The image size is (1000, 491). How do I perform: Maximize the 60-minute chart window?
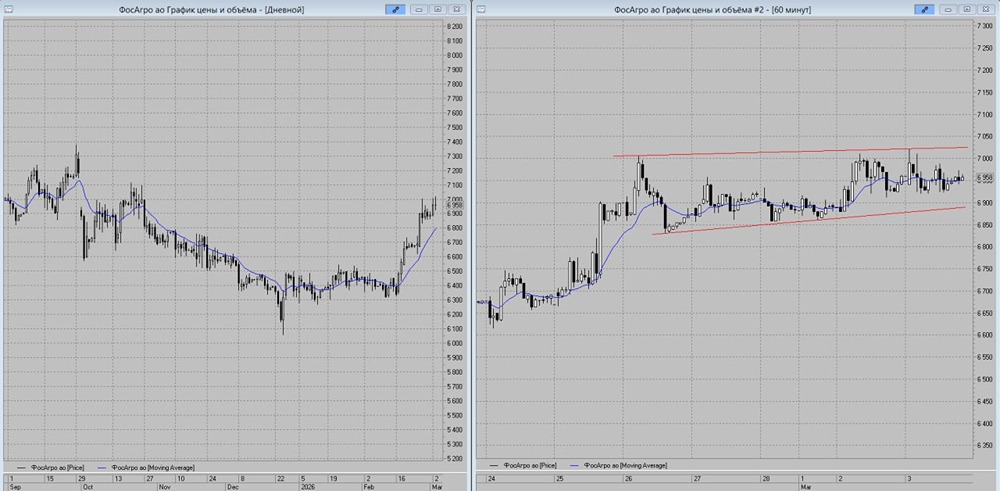967,8
